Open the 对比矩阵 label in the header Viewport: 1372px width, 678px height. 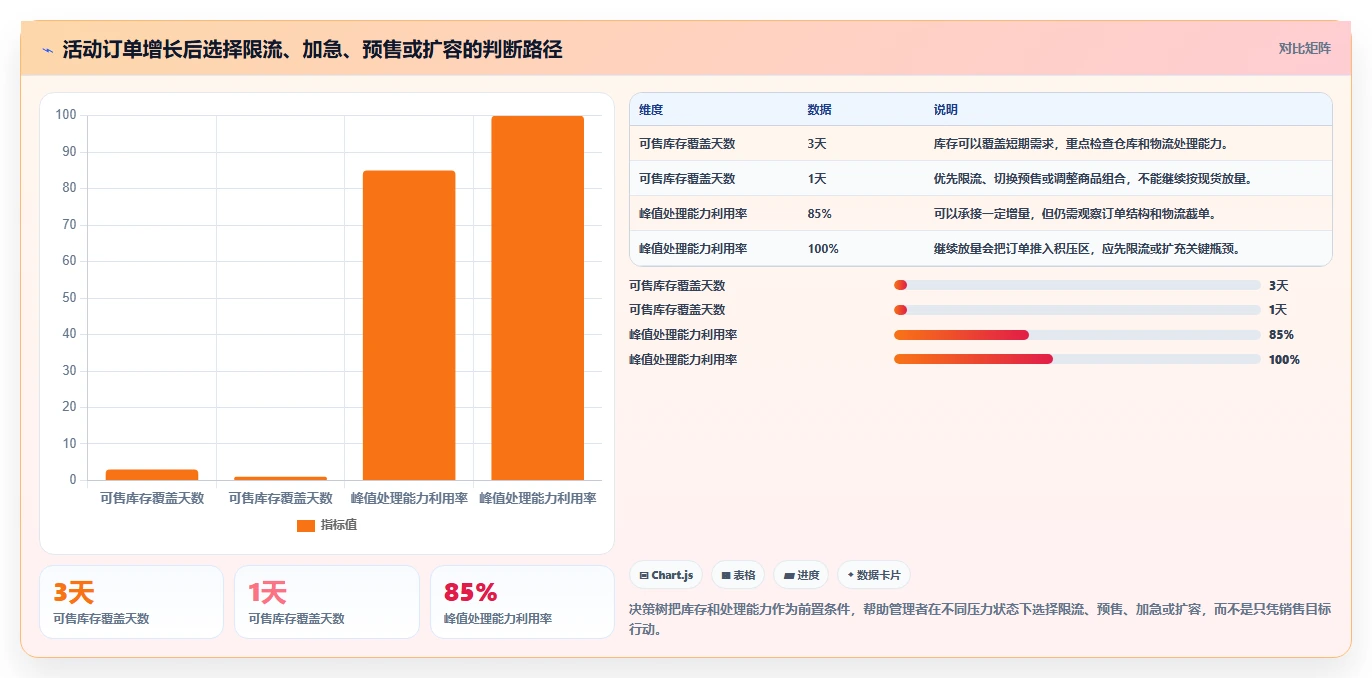point(1305,48)
